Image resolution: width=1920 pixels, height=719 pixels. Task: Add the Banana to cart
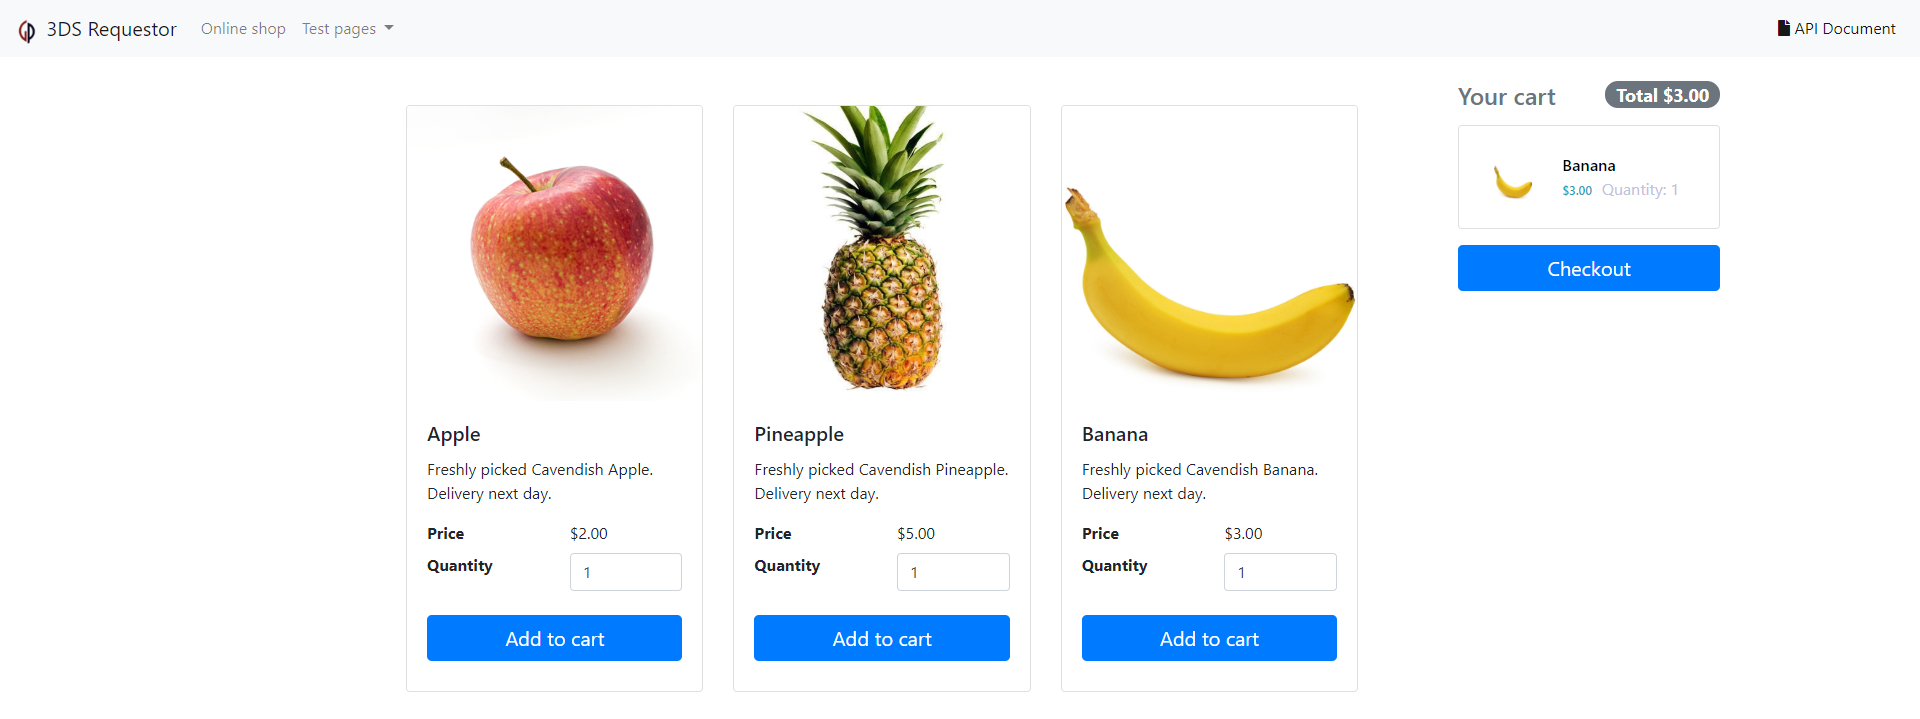tap(1209, 638)
